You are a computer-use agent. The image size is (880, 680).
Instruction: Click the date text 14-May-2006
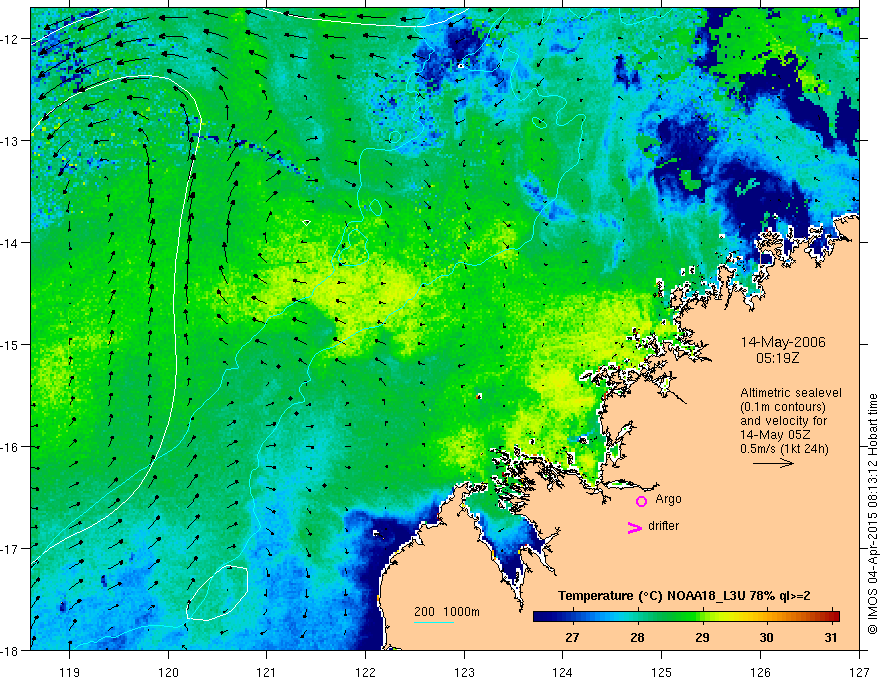(783, 342)
